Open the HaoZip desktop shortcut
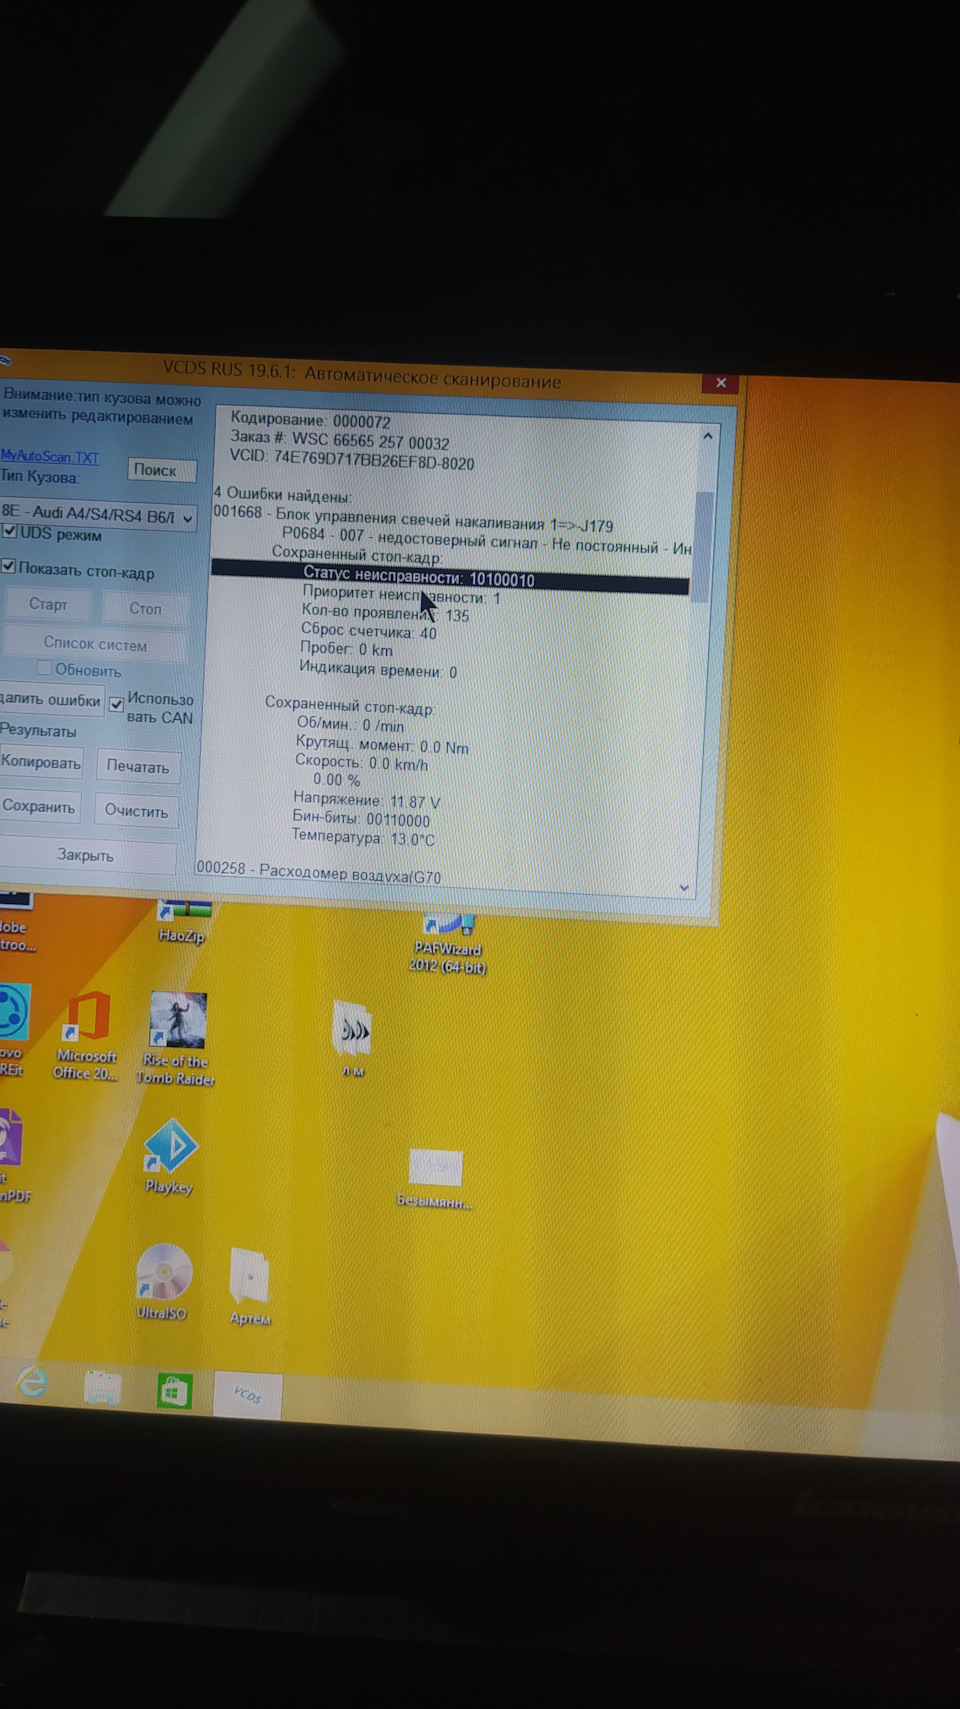 point(183,922)
